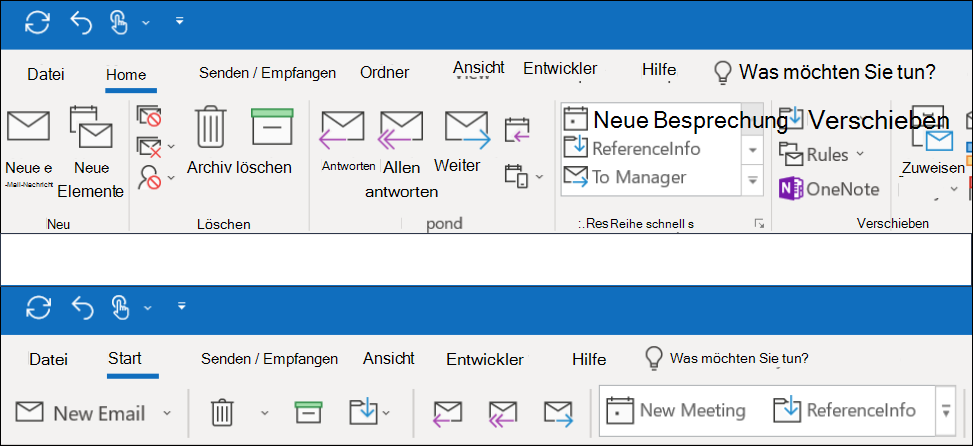This screenshot has height=446, width=973.
Task: Click the large green Archive box icon
Action: [272, 127]
